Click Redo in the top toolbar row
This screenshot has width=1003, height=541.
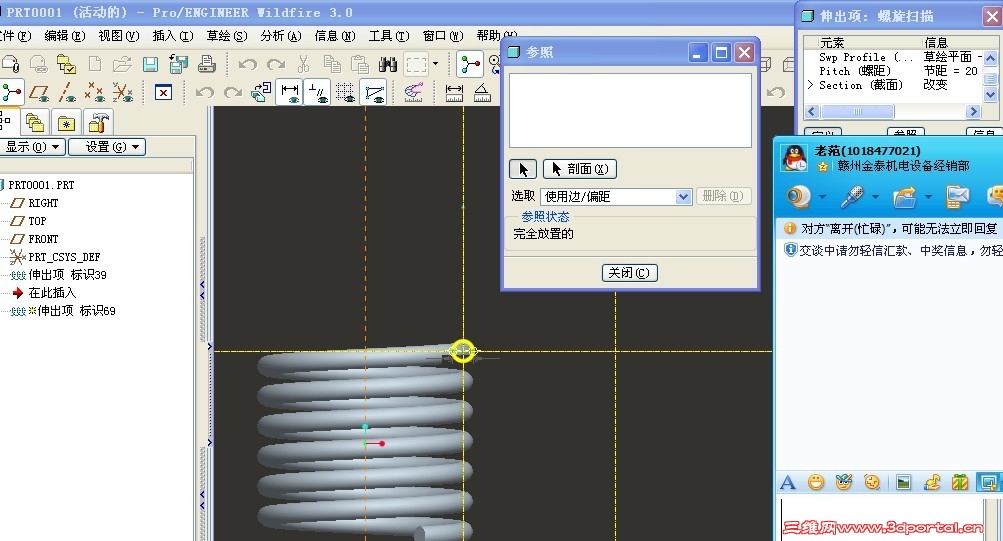tap(276, 64)
